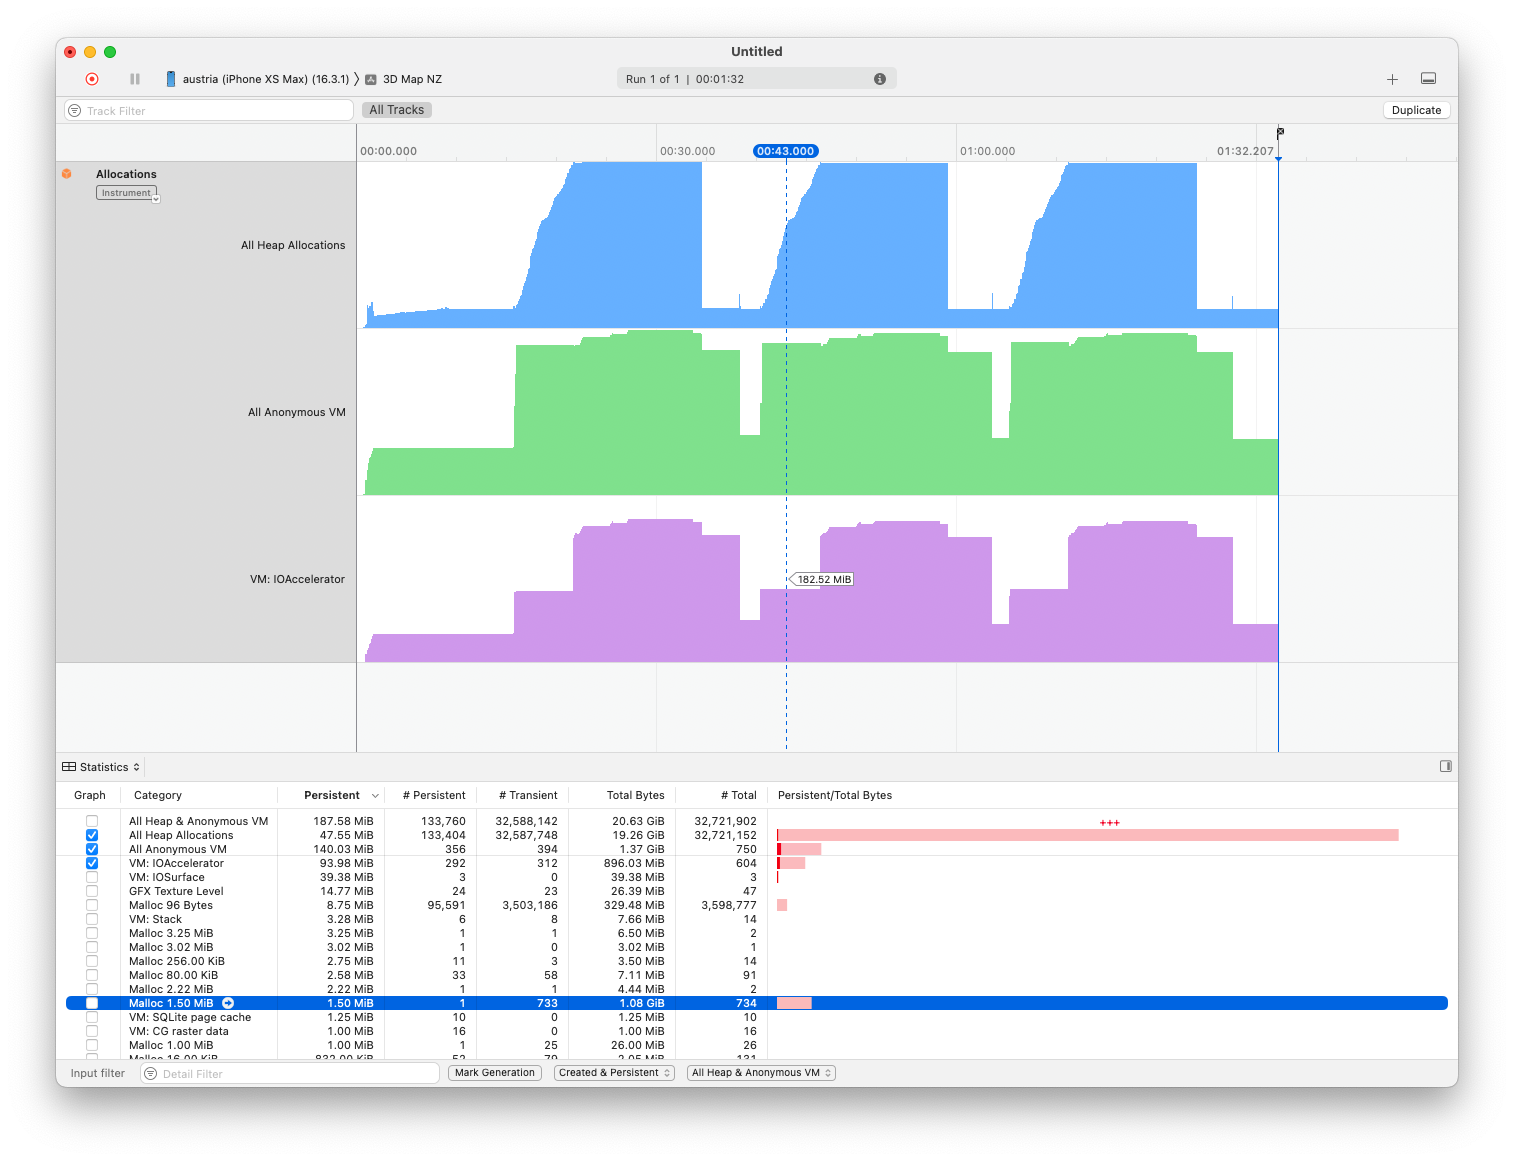Viewport: 1514px width, 1161px height.
Task: Uncheck graph for All Anonymous VM
Action: click(92, 849)
